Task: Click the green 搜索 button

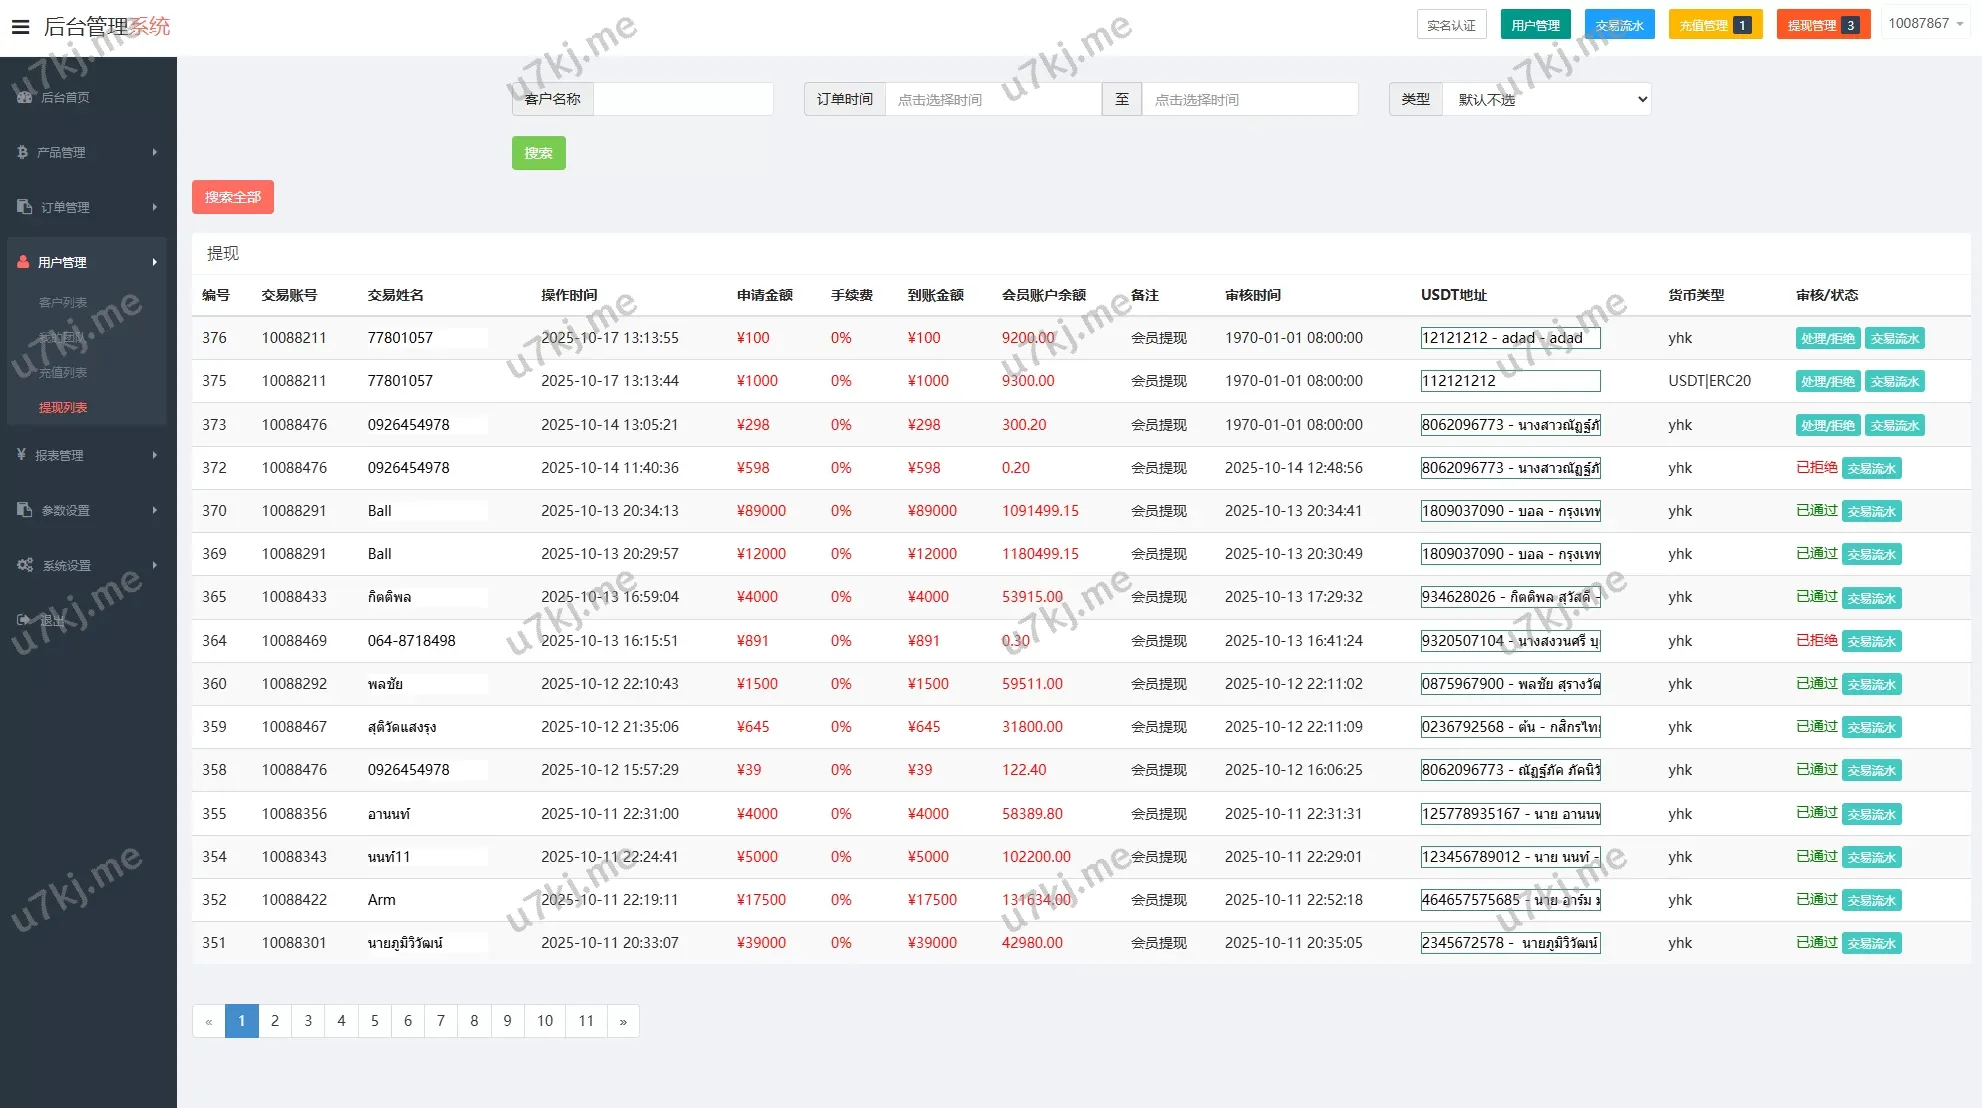Action: coord(538,153)
